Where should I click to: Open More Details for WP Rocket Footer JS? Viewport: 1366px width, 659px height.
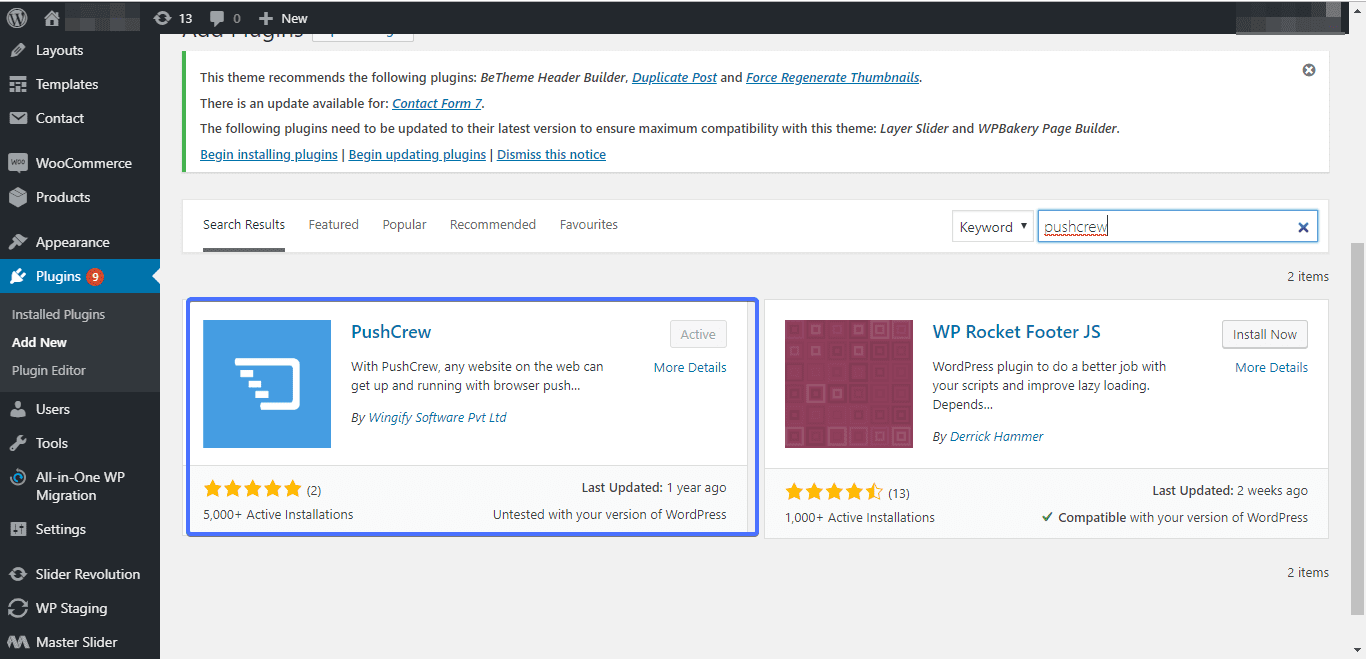point(1271,367)
